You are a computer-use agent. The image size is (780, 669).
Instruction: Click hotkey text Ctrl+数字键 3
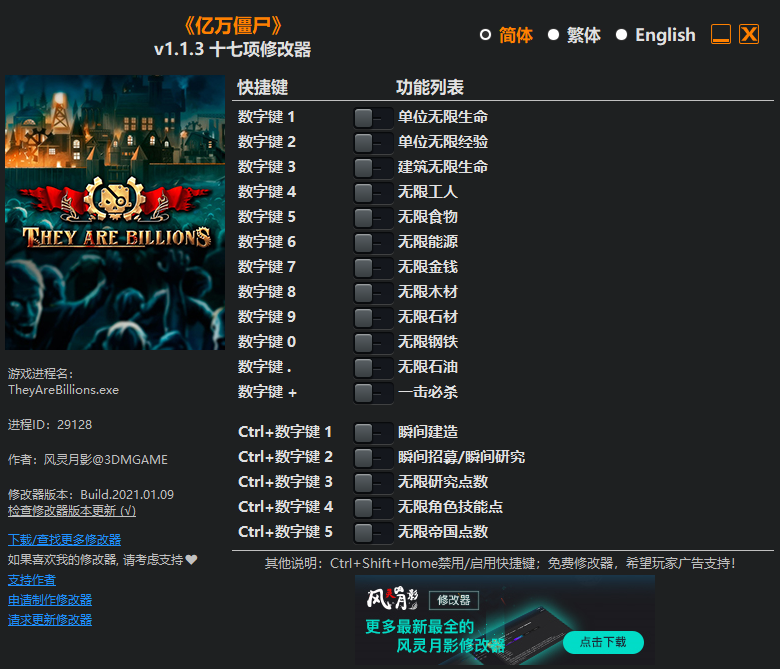285,482
